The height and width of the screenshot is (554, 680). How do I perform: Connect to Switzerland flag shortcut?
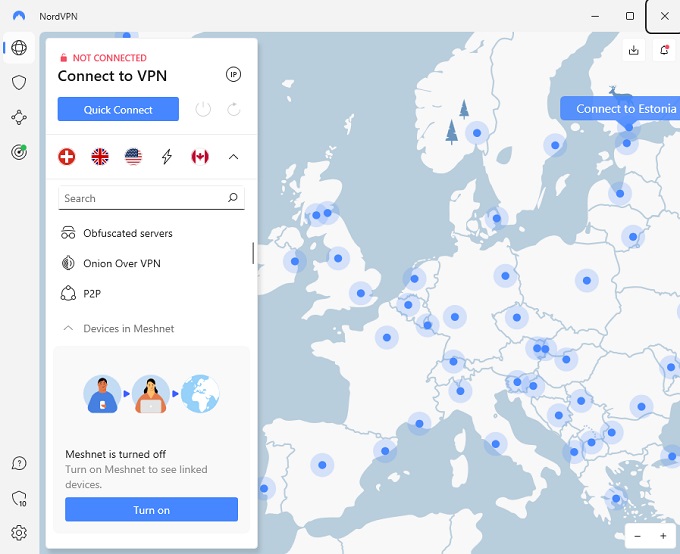click(x=67, y=157)
